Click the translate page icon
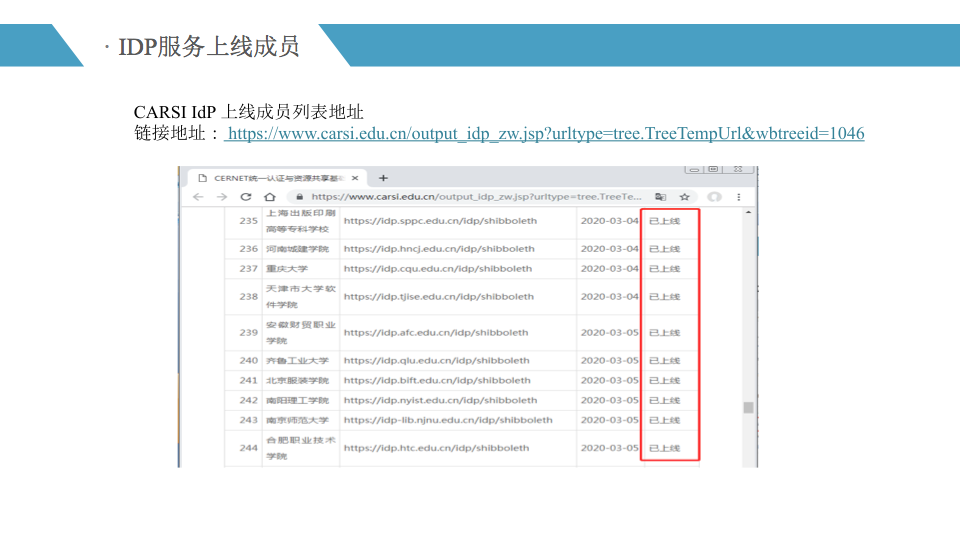960x540 pixels. pyautogui.click(x=660, y=197)
